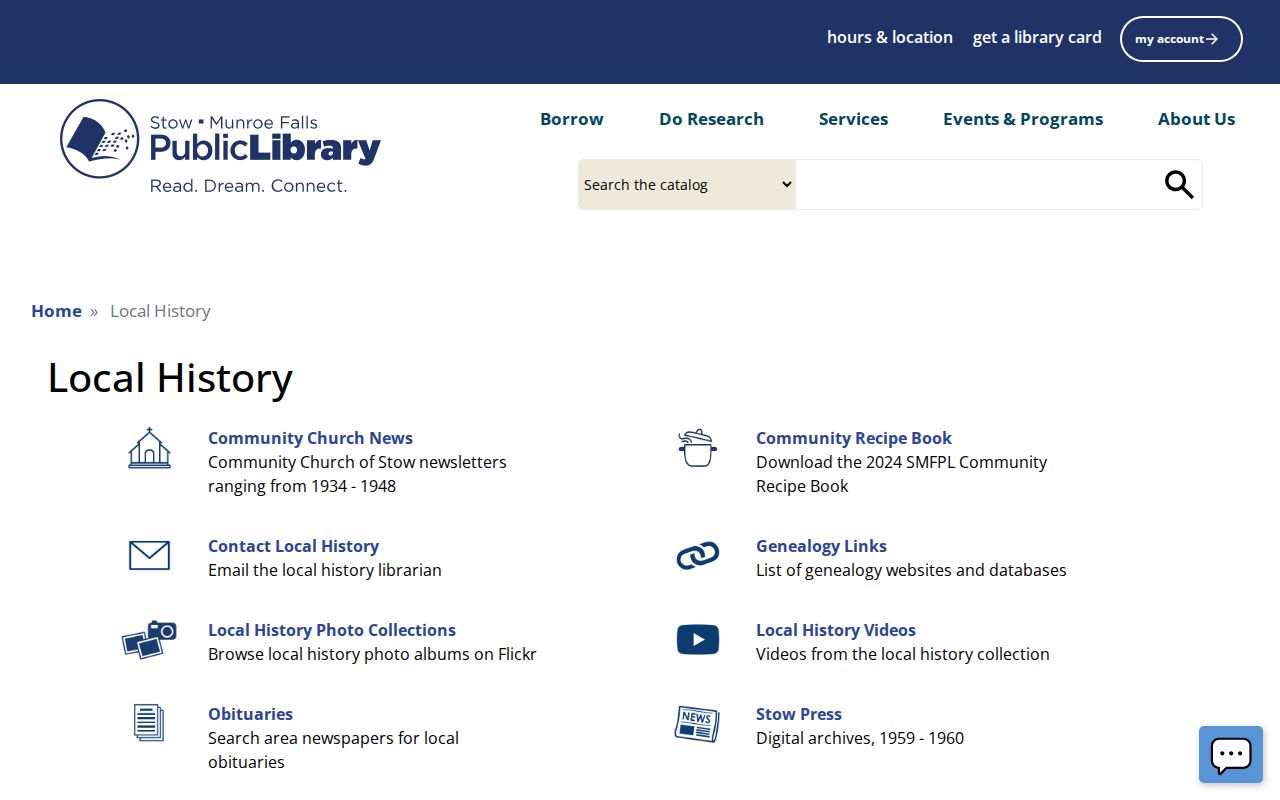Click the video play icon for Local History Videos
Image resolution: width=1280 pixels, height=800 pixels.
697,639
